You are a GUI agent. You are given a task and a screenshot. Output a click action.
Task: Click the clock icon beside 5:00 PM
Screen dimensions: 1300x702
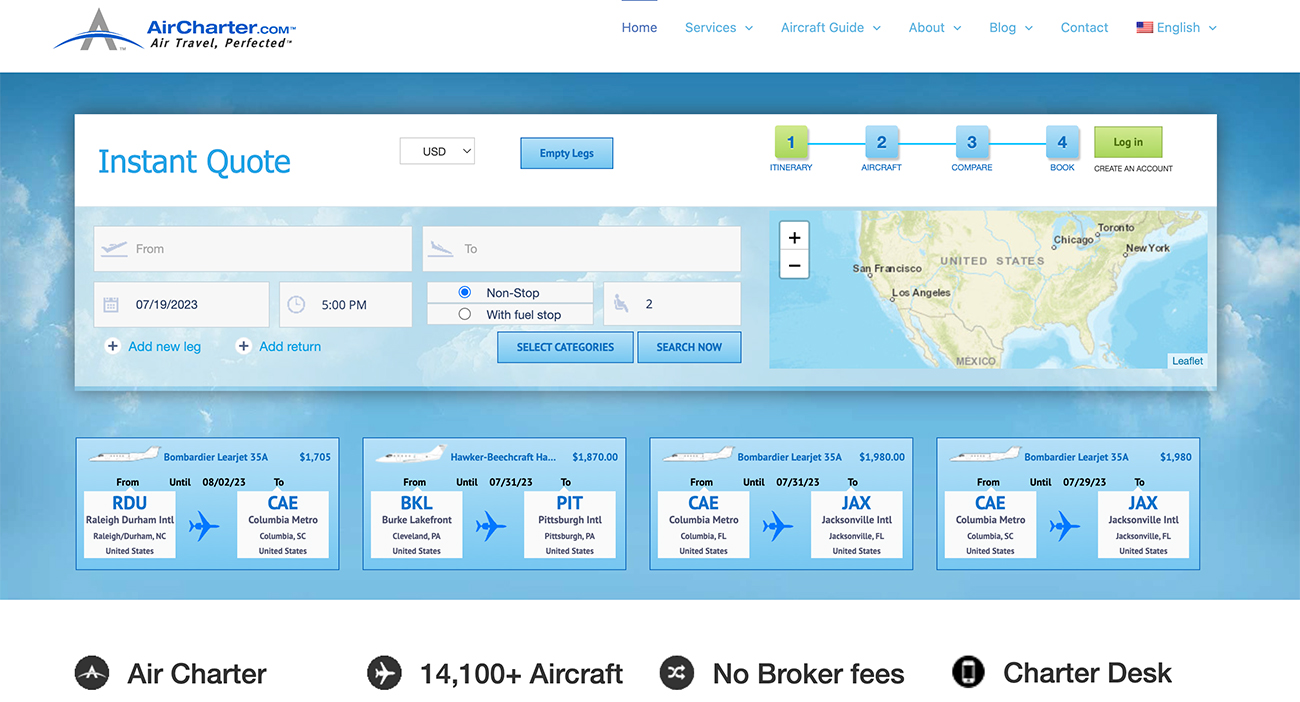tap(296, 304)
